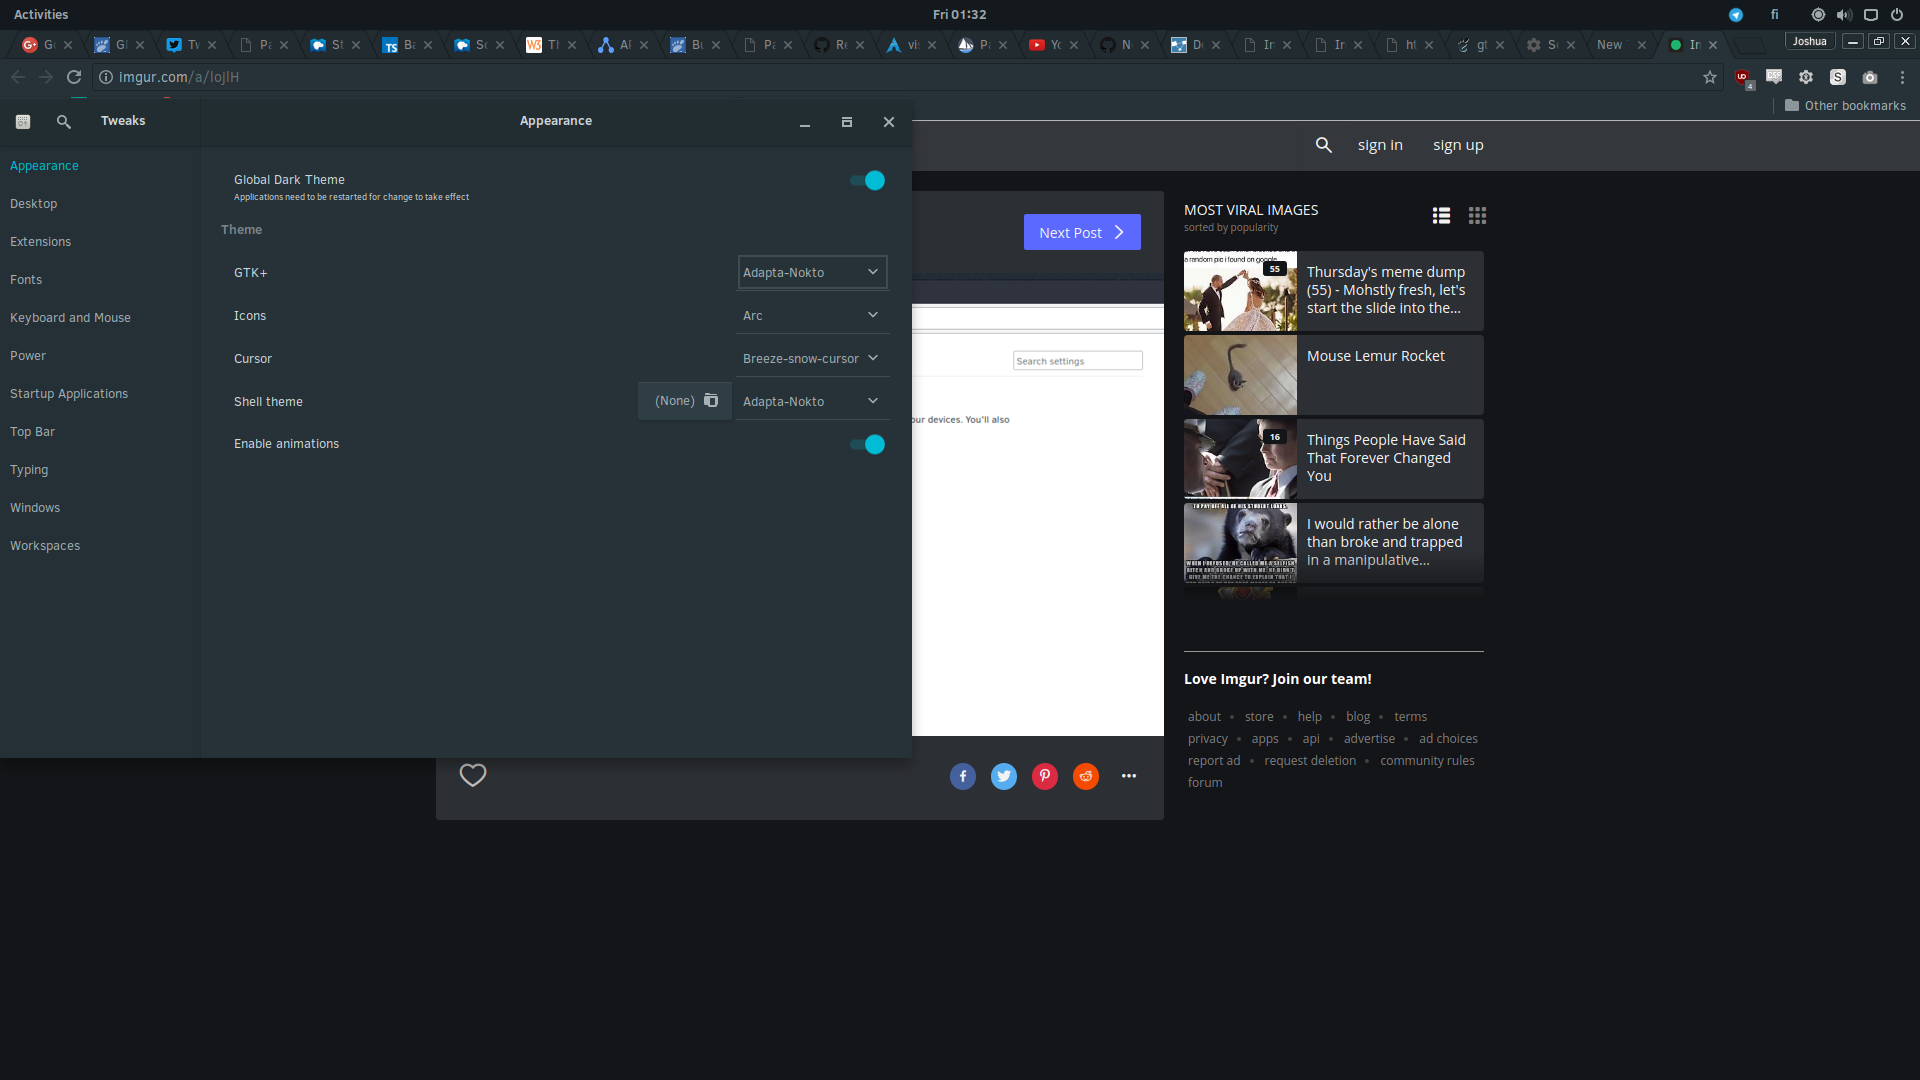Switch to the Twitter browser tab
The width and height of the screenshot is (1920, 1080).
click(x=188, y=45)
